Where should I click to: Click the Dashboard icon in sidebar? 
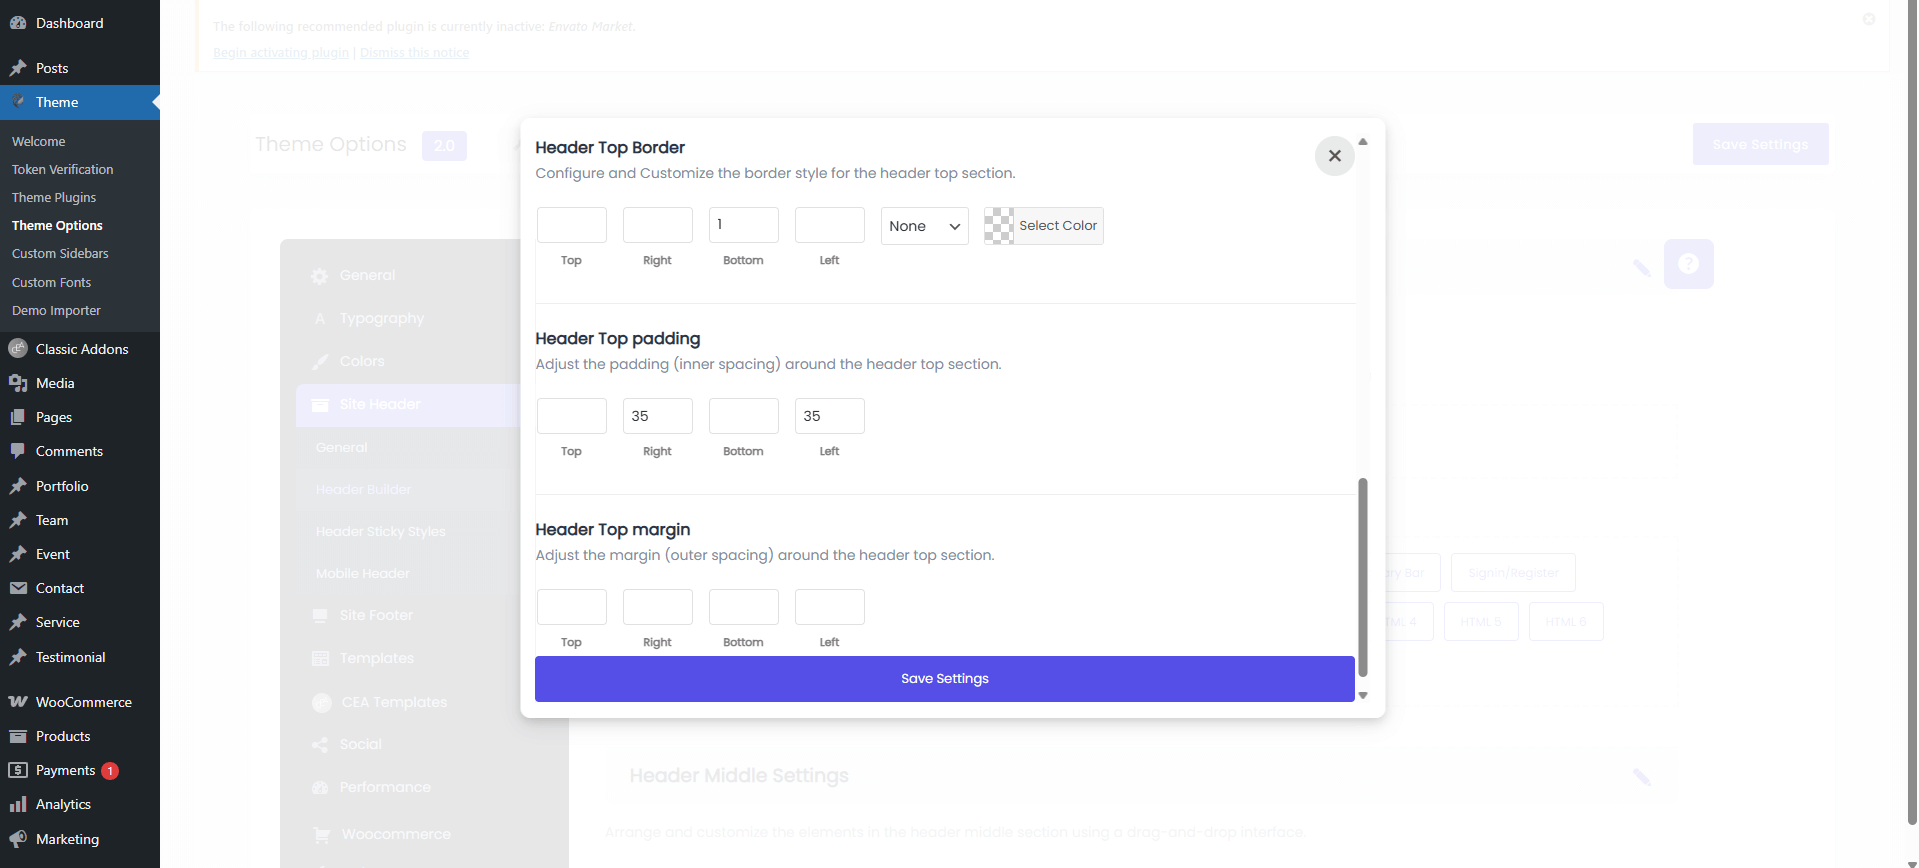pos(18,23)
